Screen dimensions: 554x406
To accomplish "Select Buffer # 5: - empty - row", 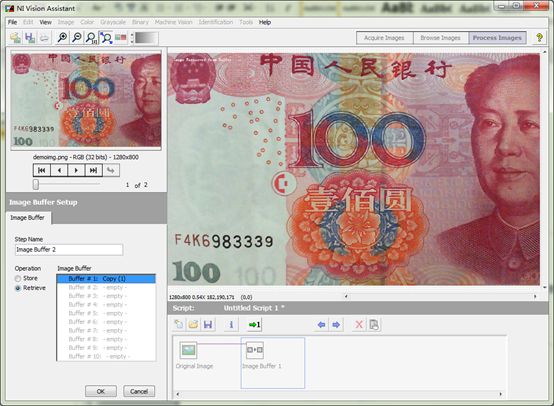I will [x=106, y=313].
